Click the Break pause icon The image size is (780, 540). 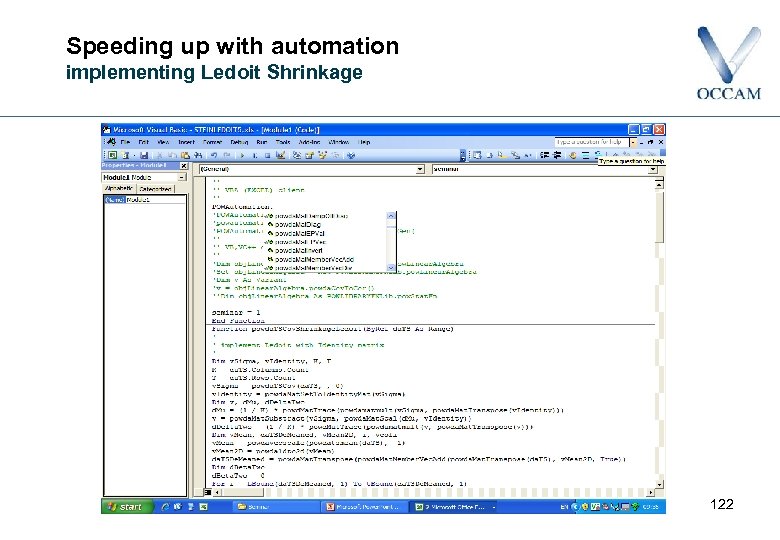coord(255,155)
